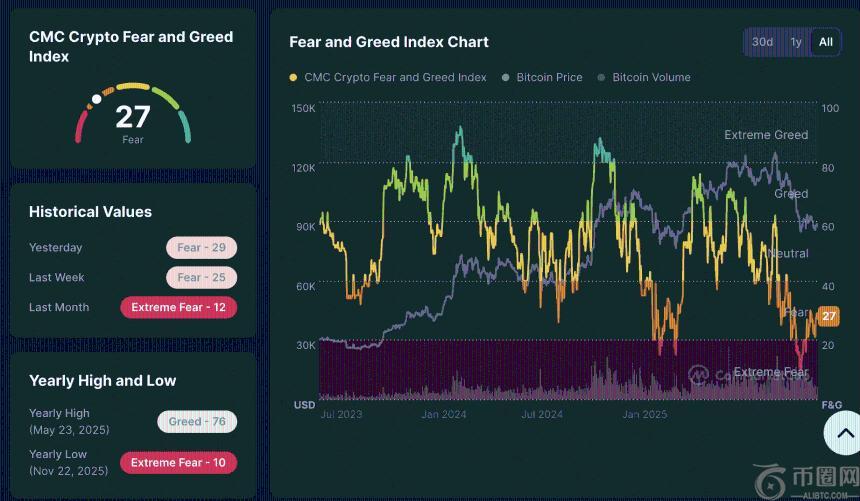Click the Yearly High Greed - 76 badge

196,422
